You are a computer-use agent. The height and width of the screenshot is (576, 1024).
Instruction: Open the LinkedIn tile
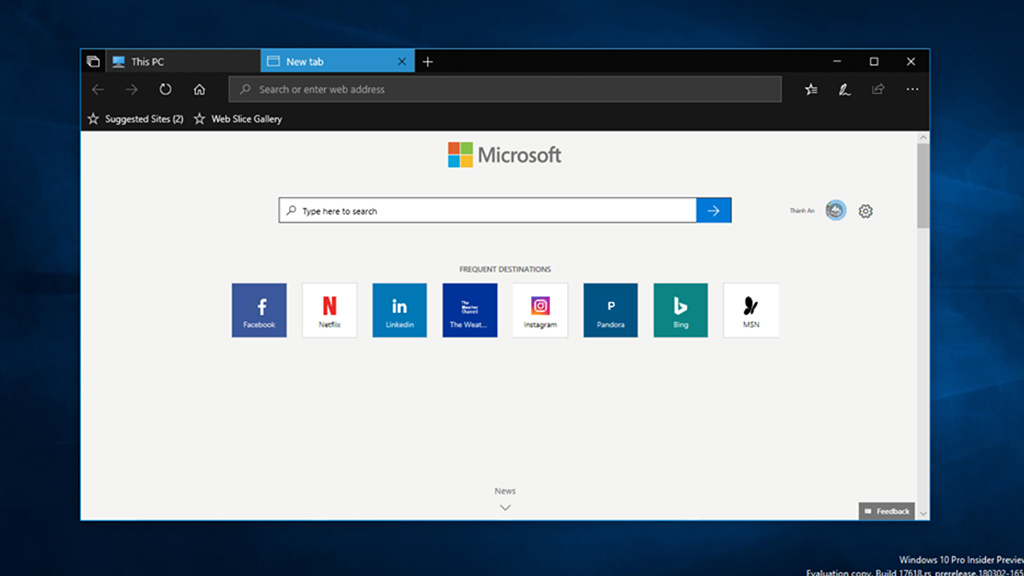400,310
